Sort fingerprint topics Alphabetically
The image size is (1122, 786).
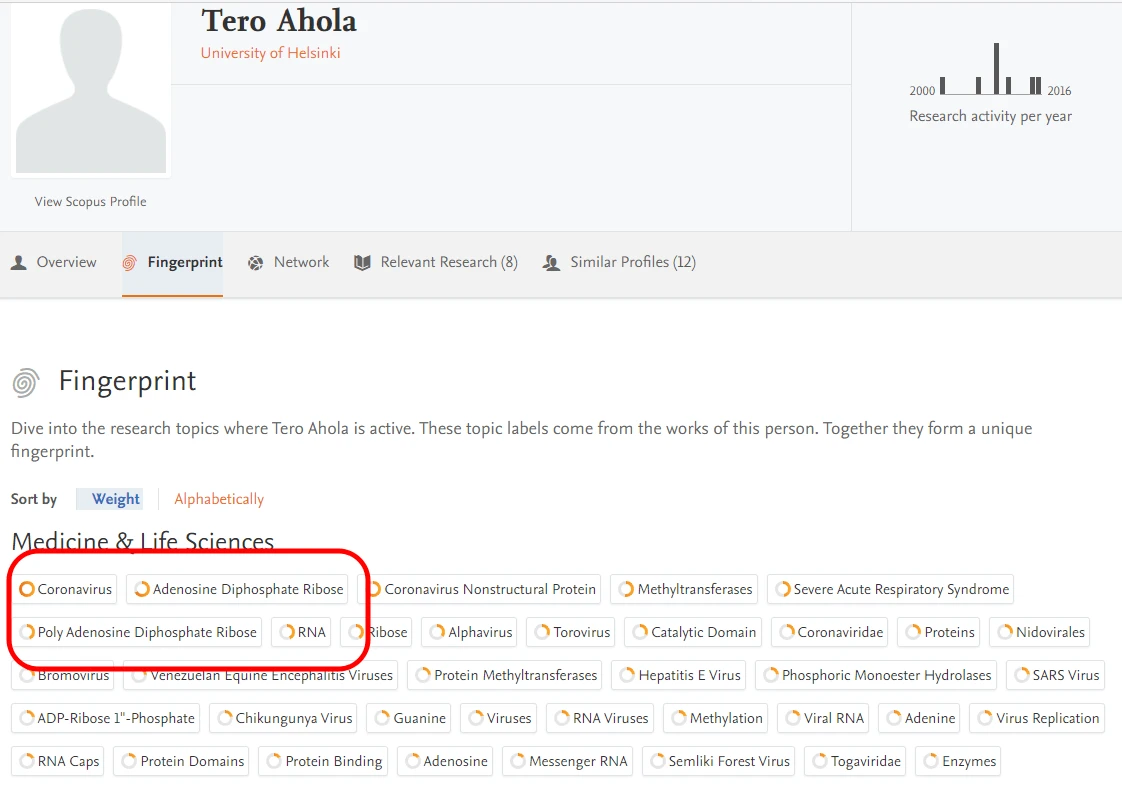click(x=219, y=499)
